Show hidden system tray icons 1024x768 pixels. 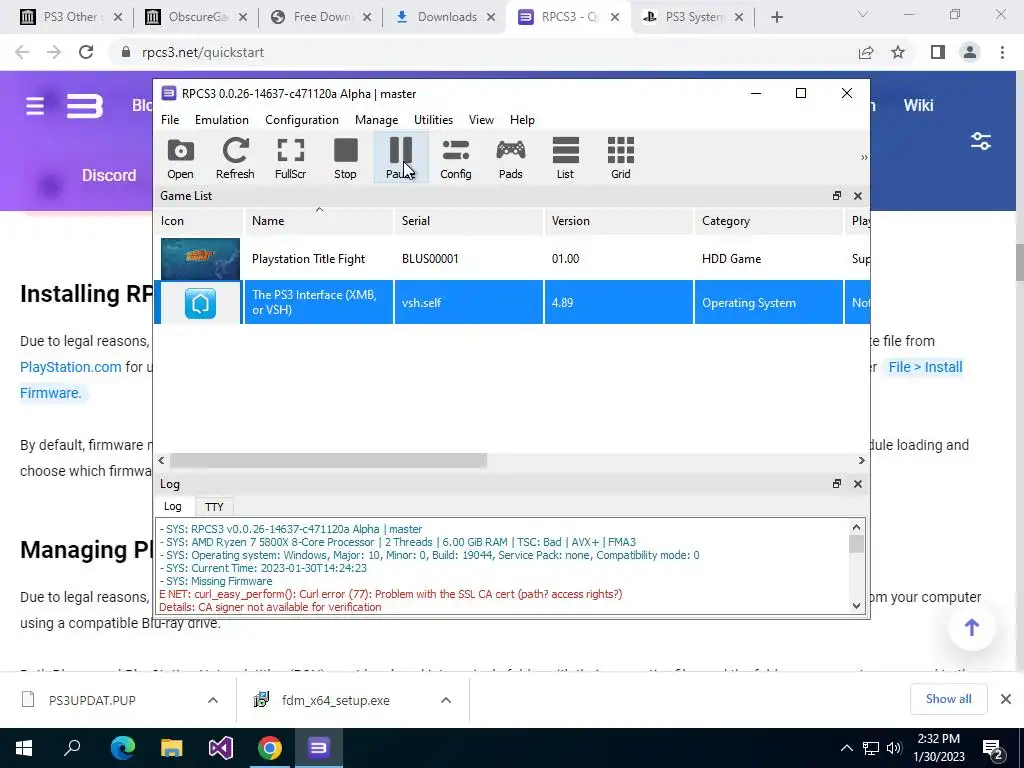point(846,748)
